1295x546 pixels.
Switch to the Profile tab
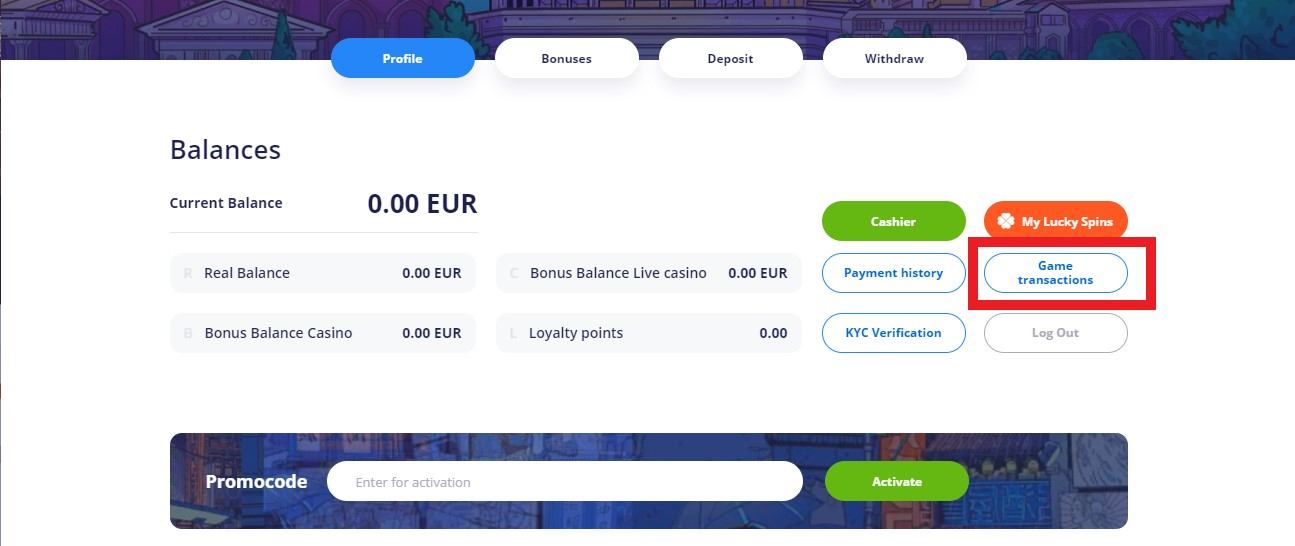(x=402, y=59)
